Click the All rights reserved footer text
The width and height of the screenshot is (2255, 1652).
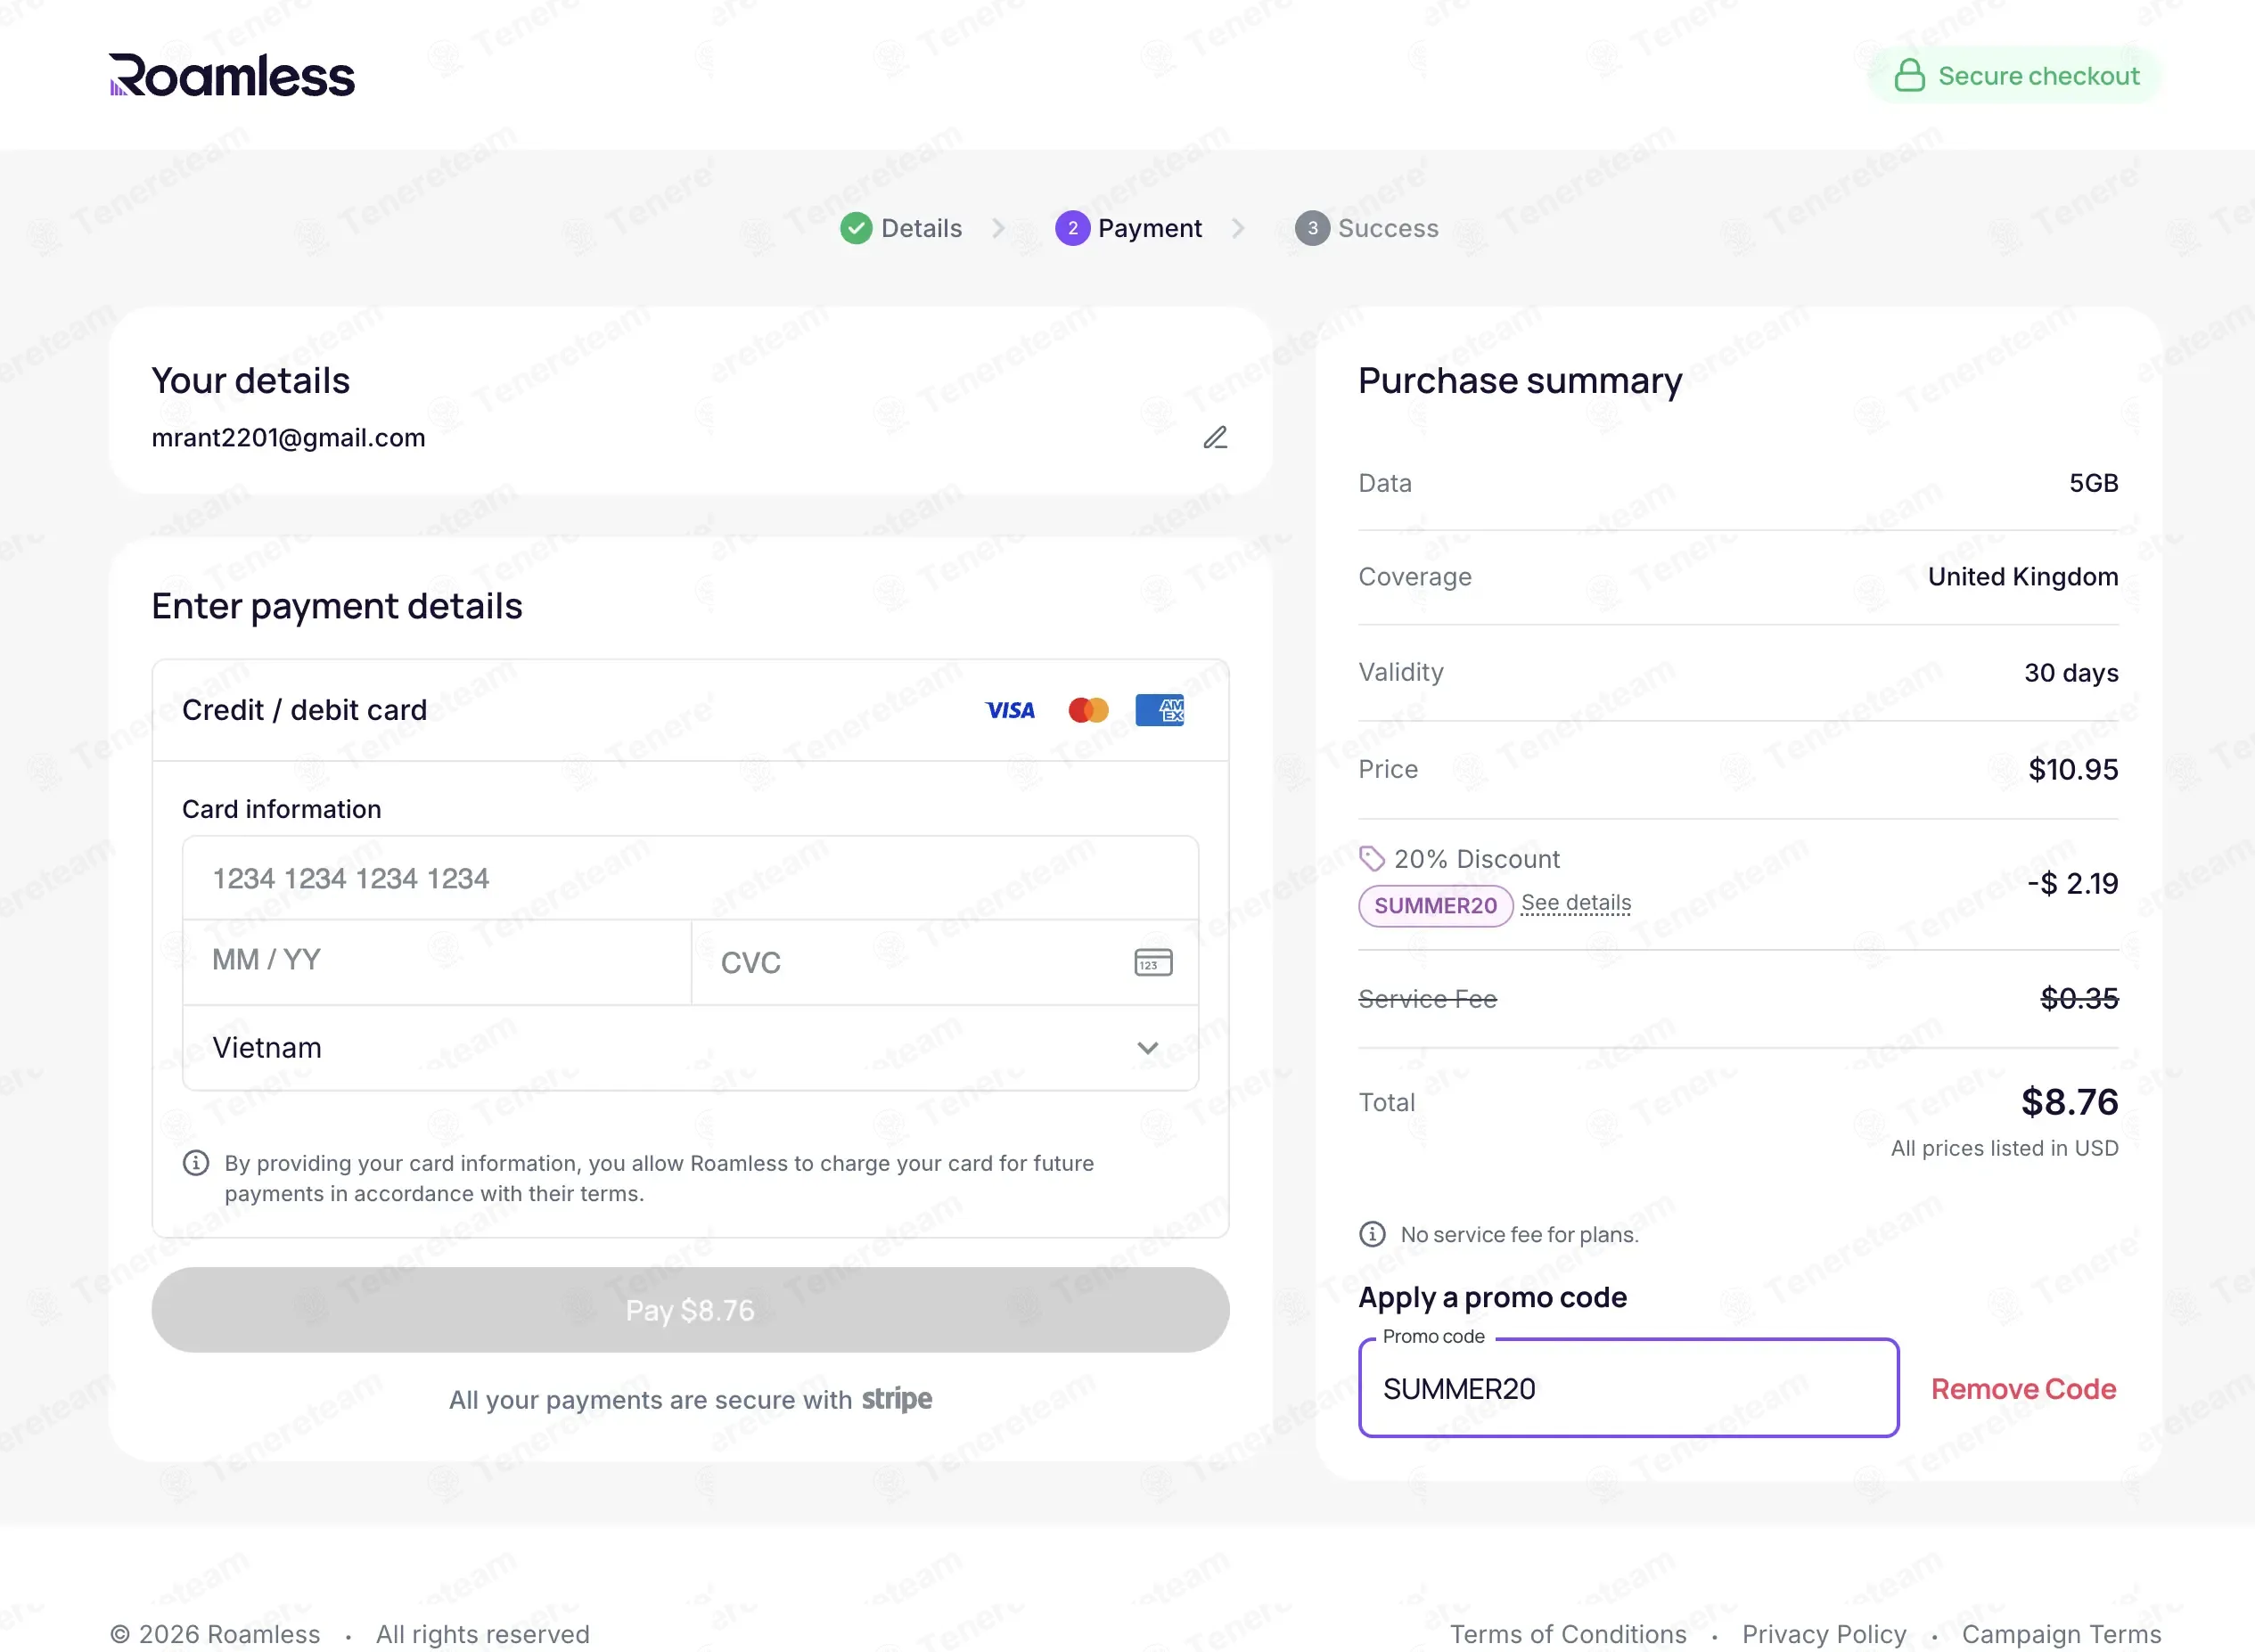pyautogui.click(x=482, y=1634)
